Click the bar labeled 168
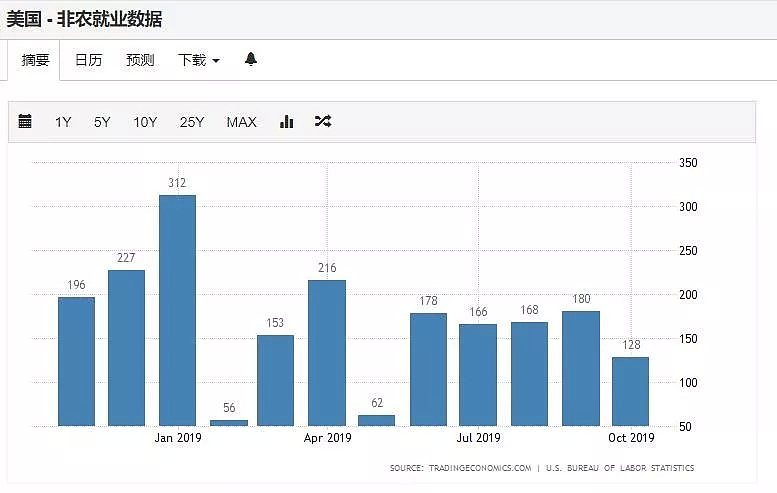Image resolution: width=777 pixels, height=493 pixels. tap(529, 374)
